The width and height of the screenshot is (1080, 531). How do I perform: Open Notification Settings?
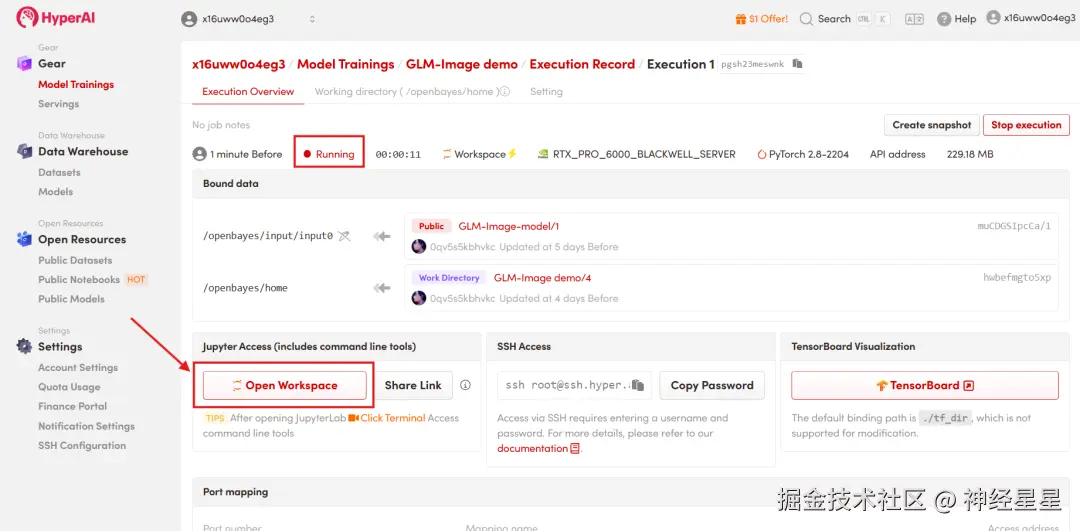tap(86, 426)
